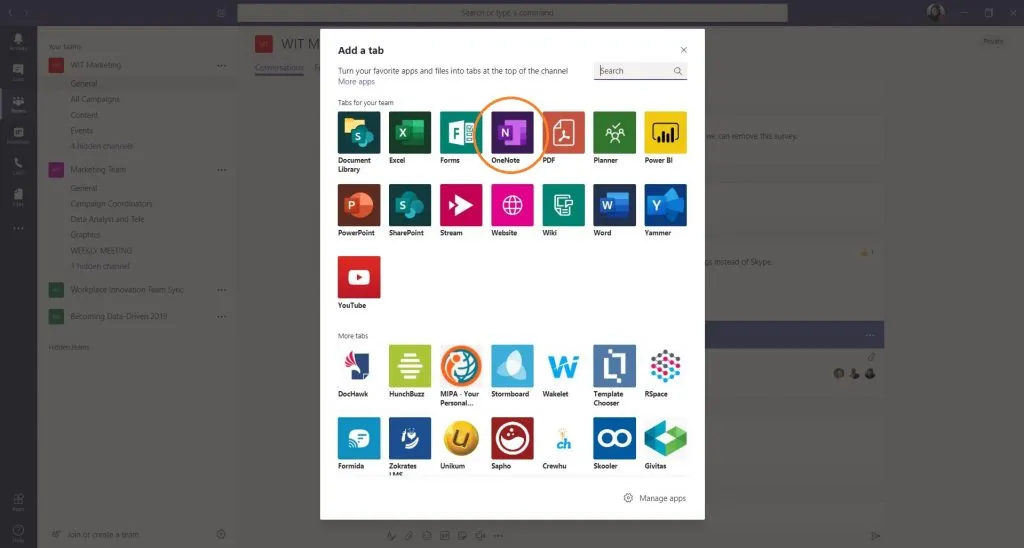
Task: Select the Skooler app tile
Action: [x=614, y=438]
